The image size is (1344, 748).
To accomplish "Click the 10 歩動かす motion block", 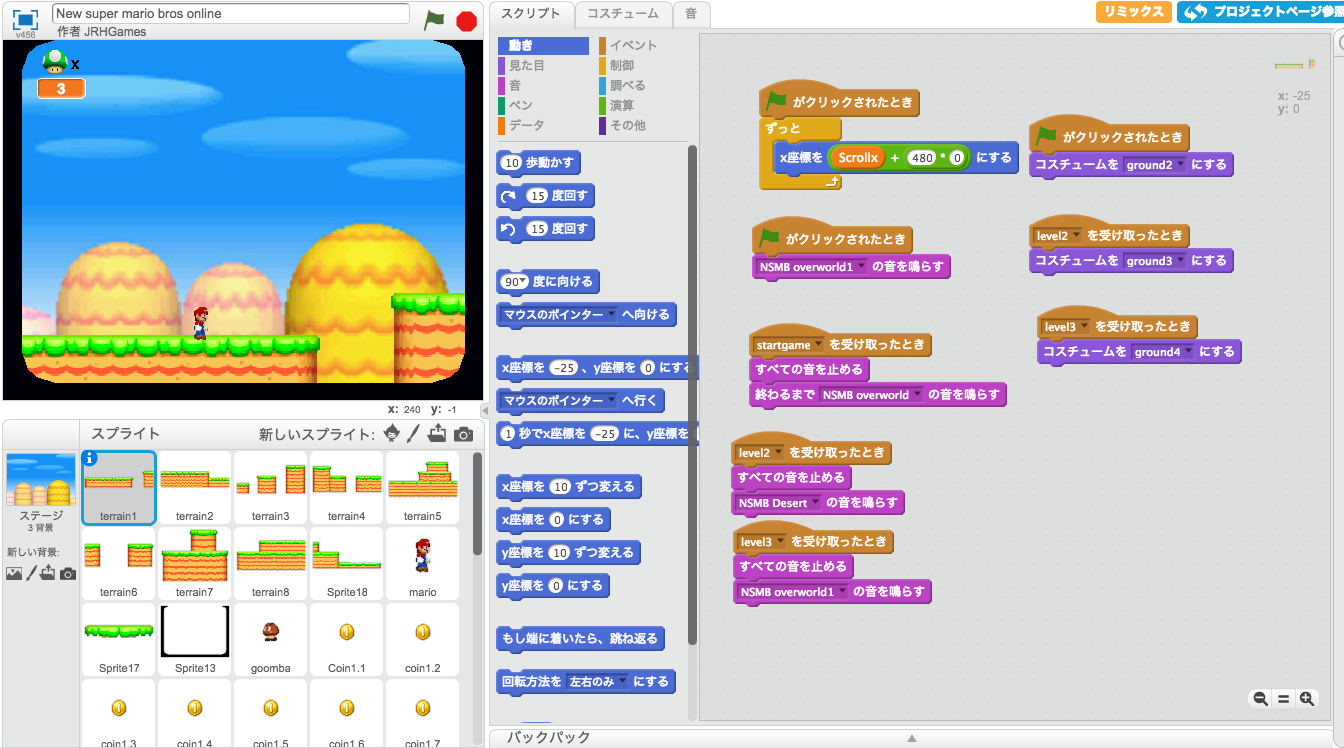I will point(540,163).
